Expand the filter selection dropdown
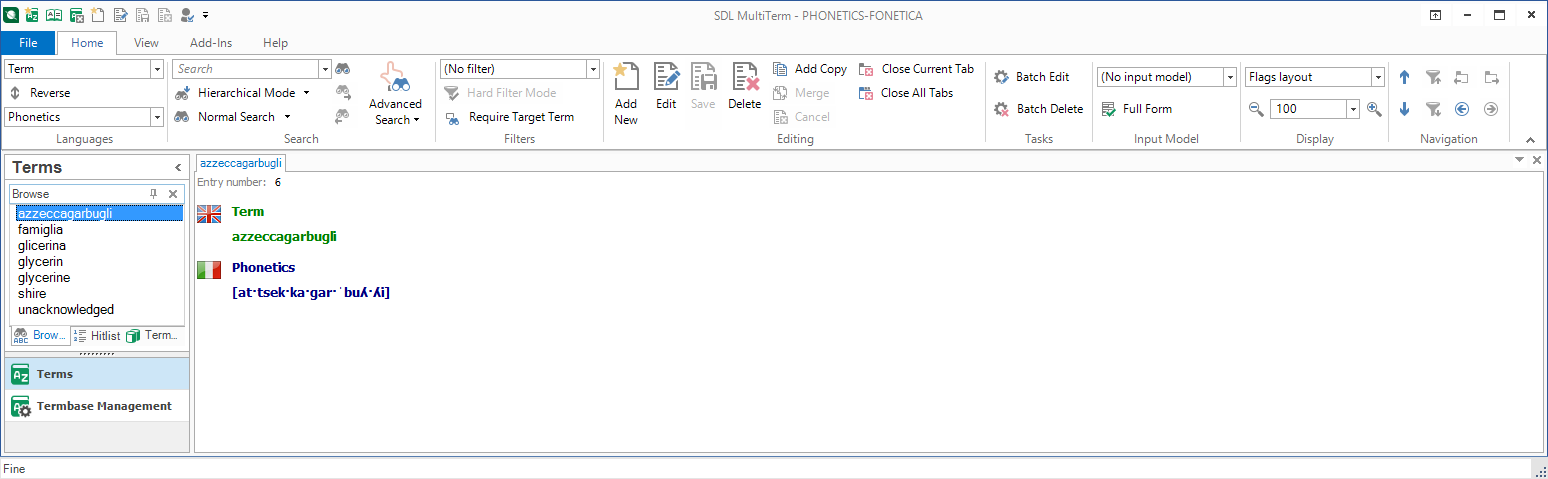 [592, 69]
